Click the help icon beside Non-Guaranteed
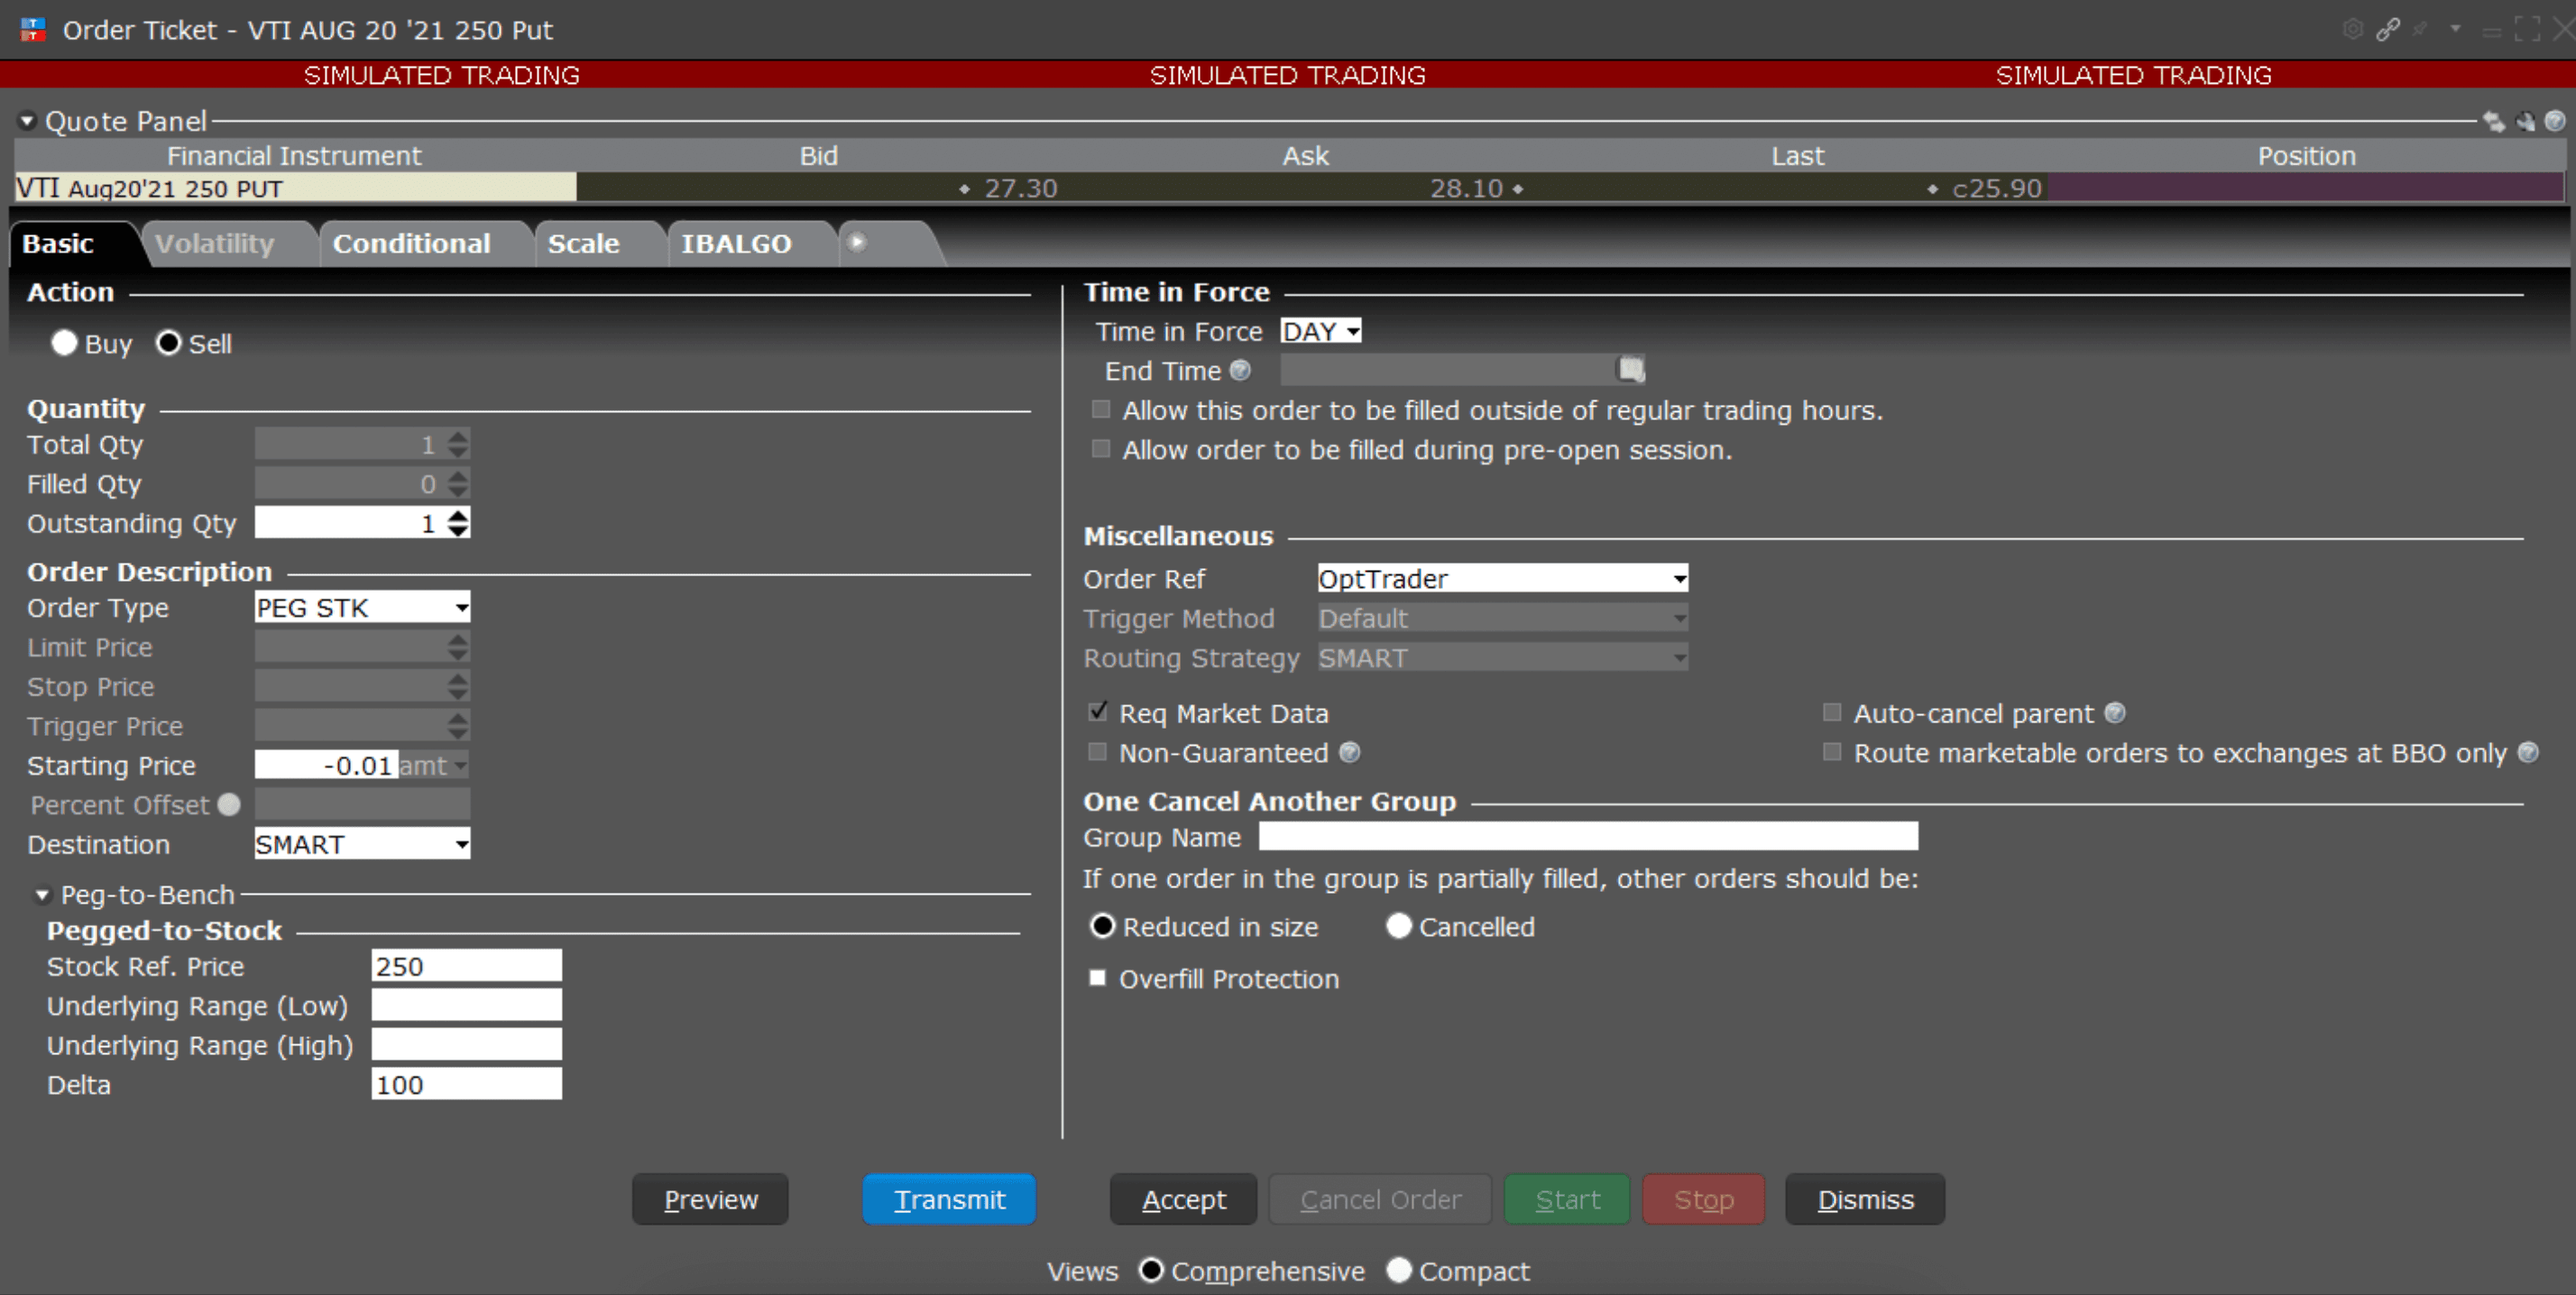This screenshot has width=2576, height=1295. [1349, 753]
